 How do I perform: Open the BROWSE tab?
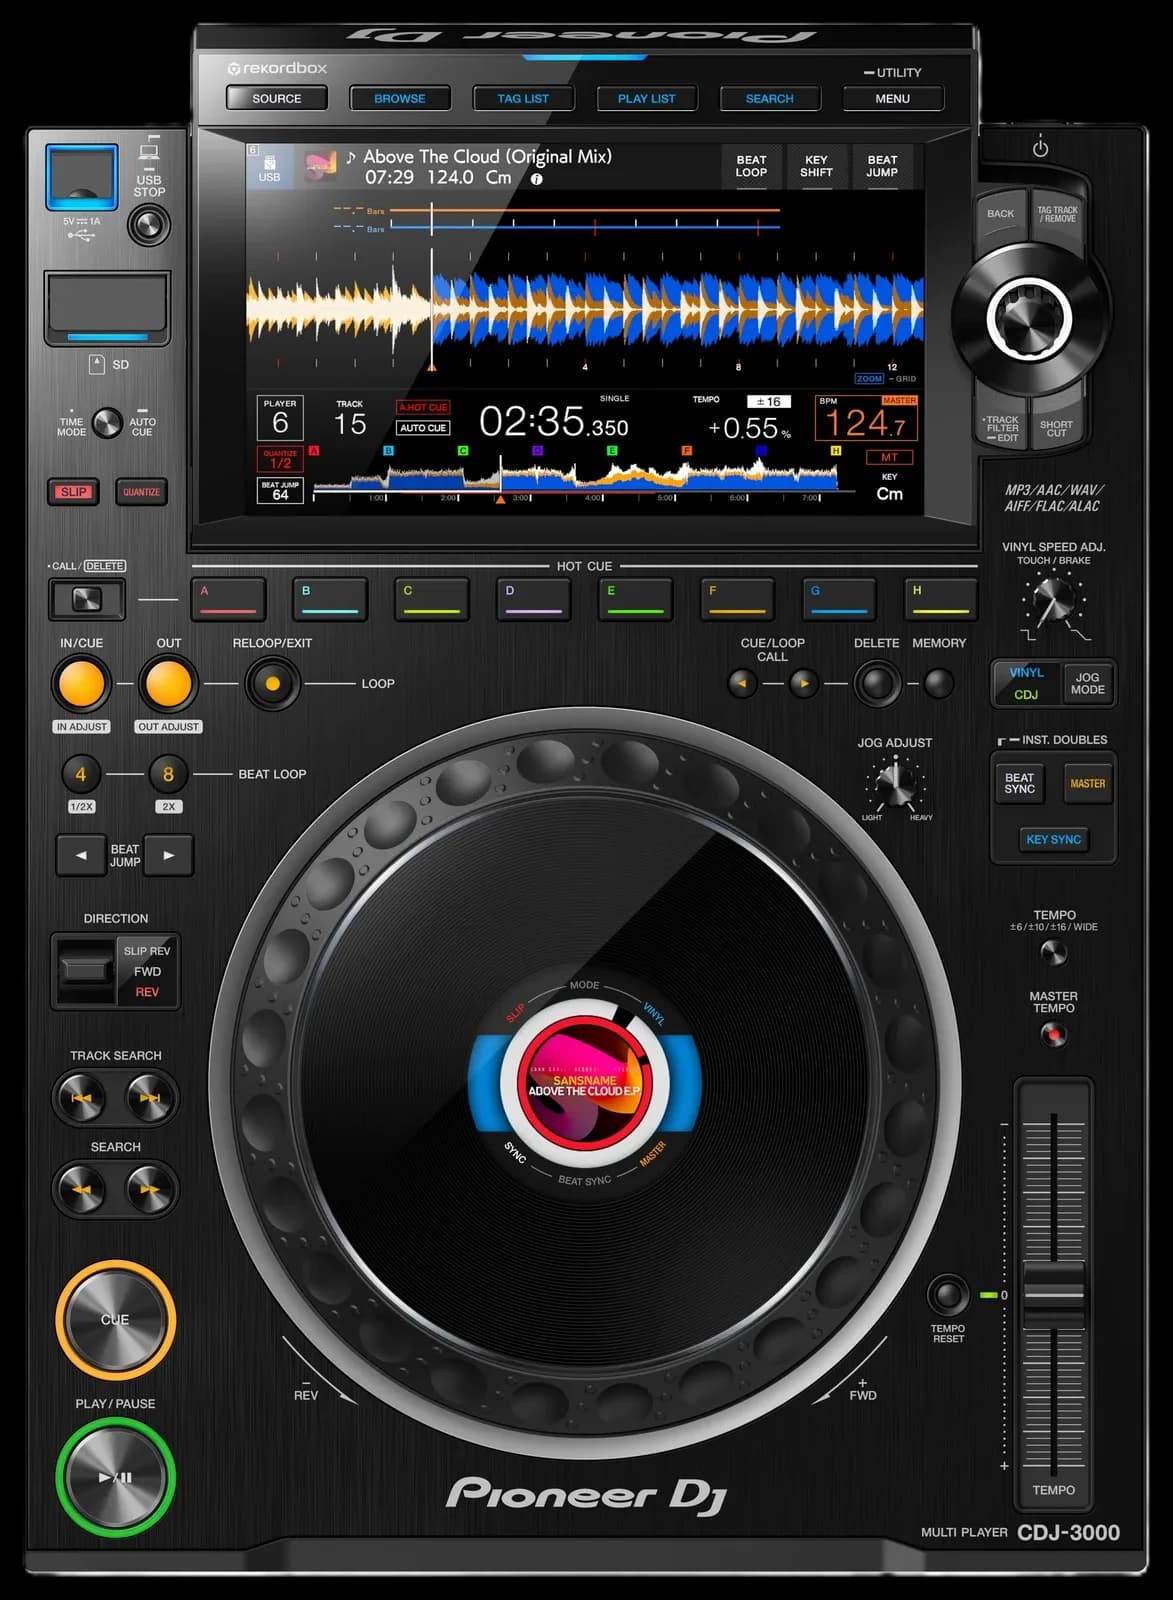[x=400, y=98]
